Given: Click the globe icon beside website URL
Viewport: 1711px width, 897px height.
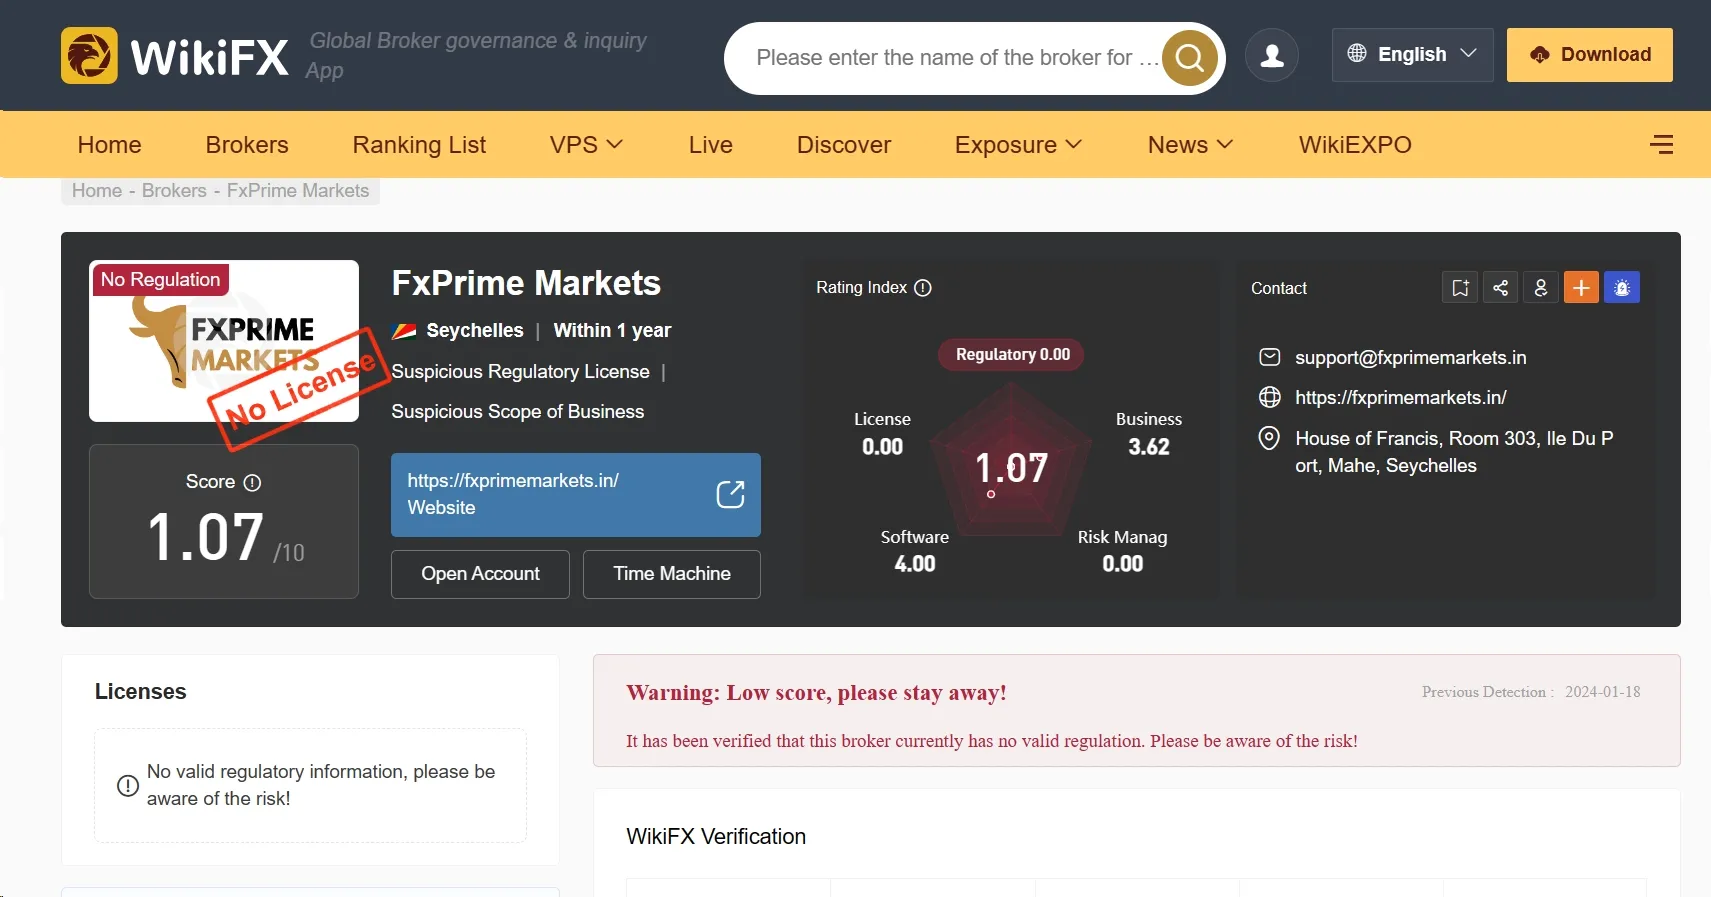Looking at the screenshot, I should pos(1269,397).
